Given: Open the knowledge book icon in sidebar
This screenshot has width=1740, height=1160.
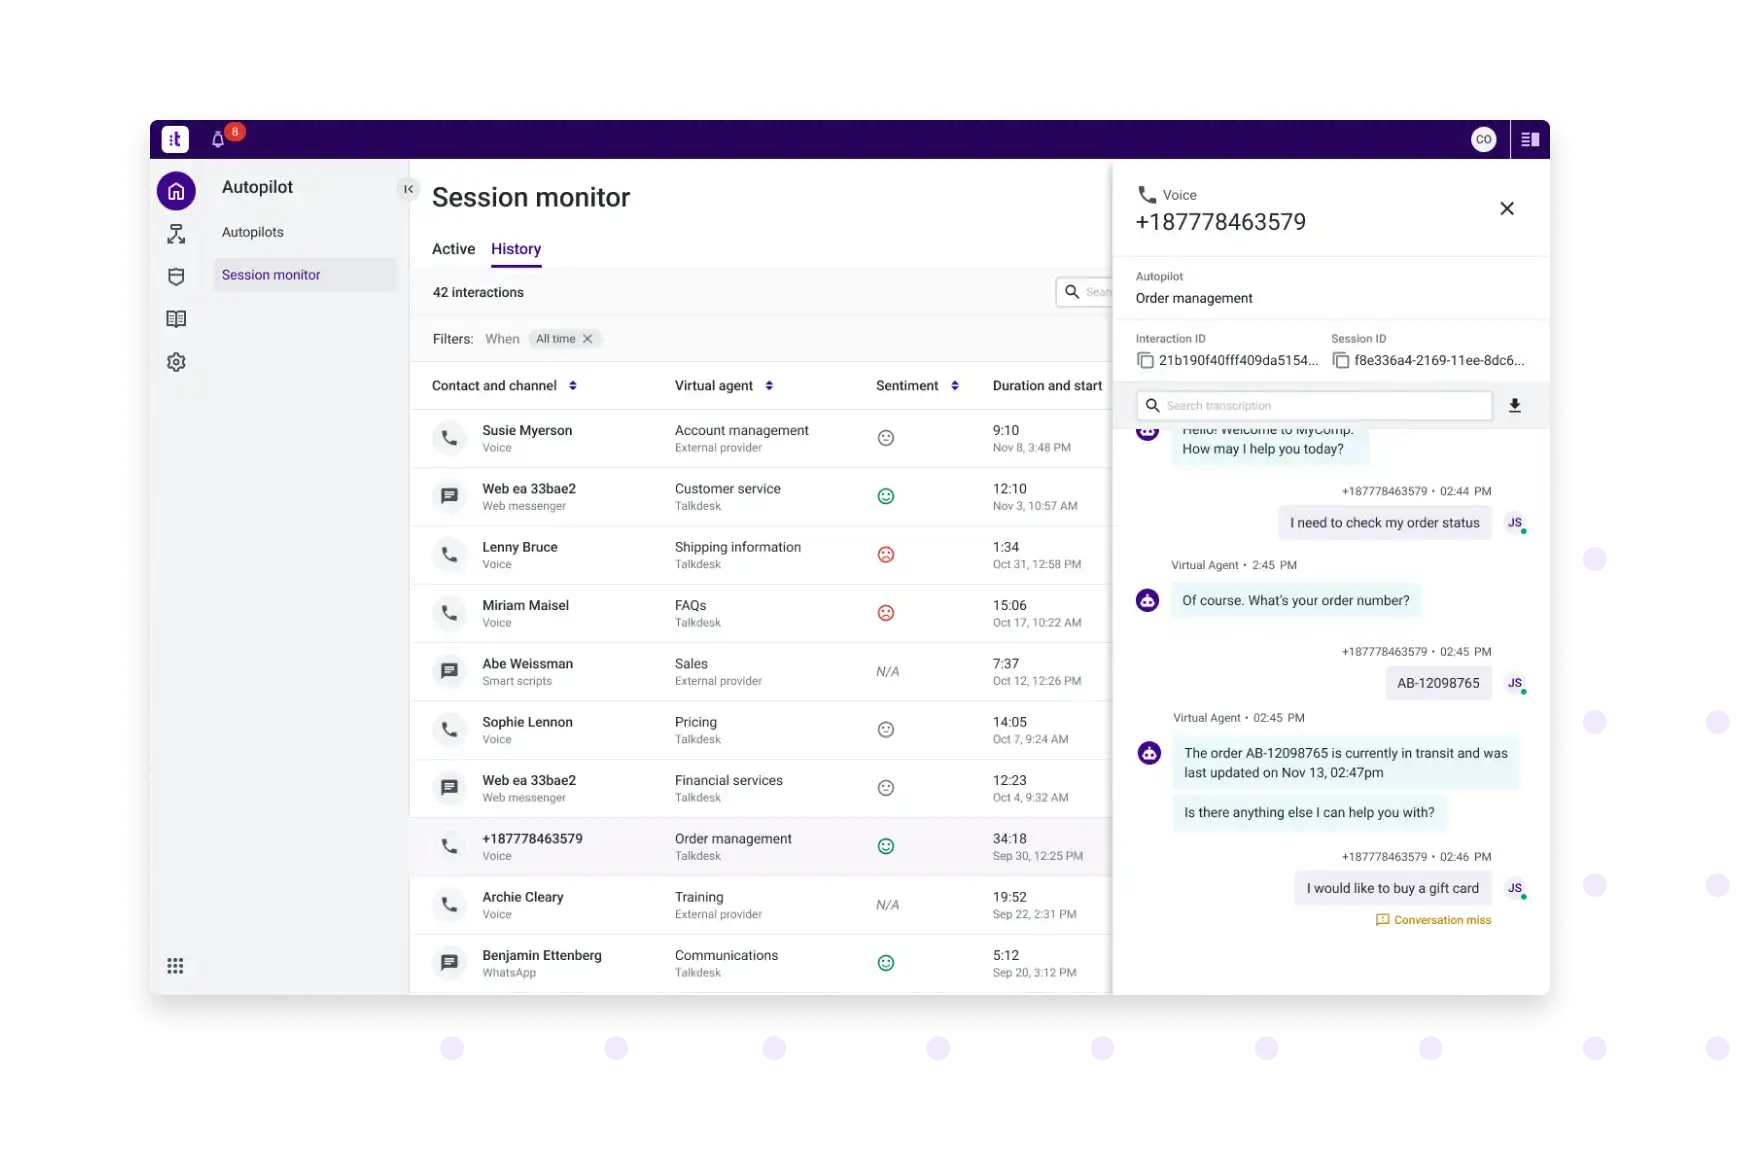Looking at the screenshot, I should 176,319.
